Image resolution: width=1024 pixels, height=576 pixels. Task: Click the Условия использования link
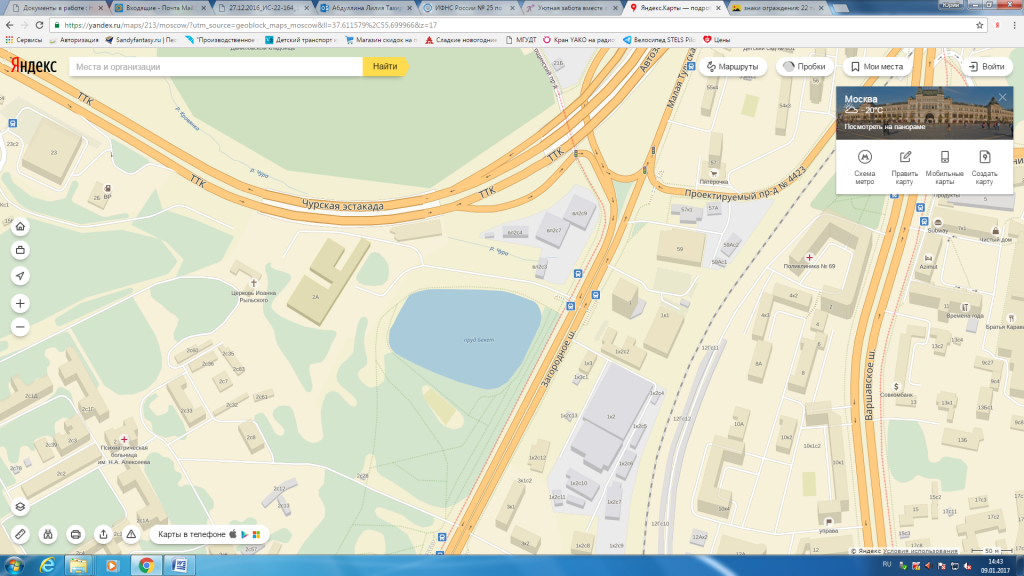coord(922,551)
